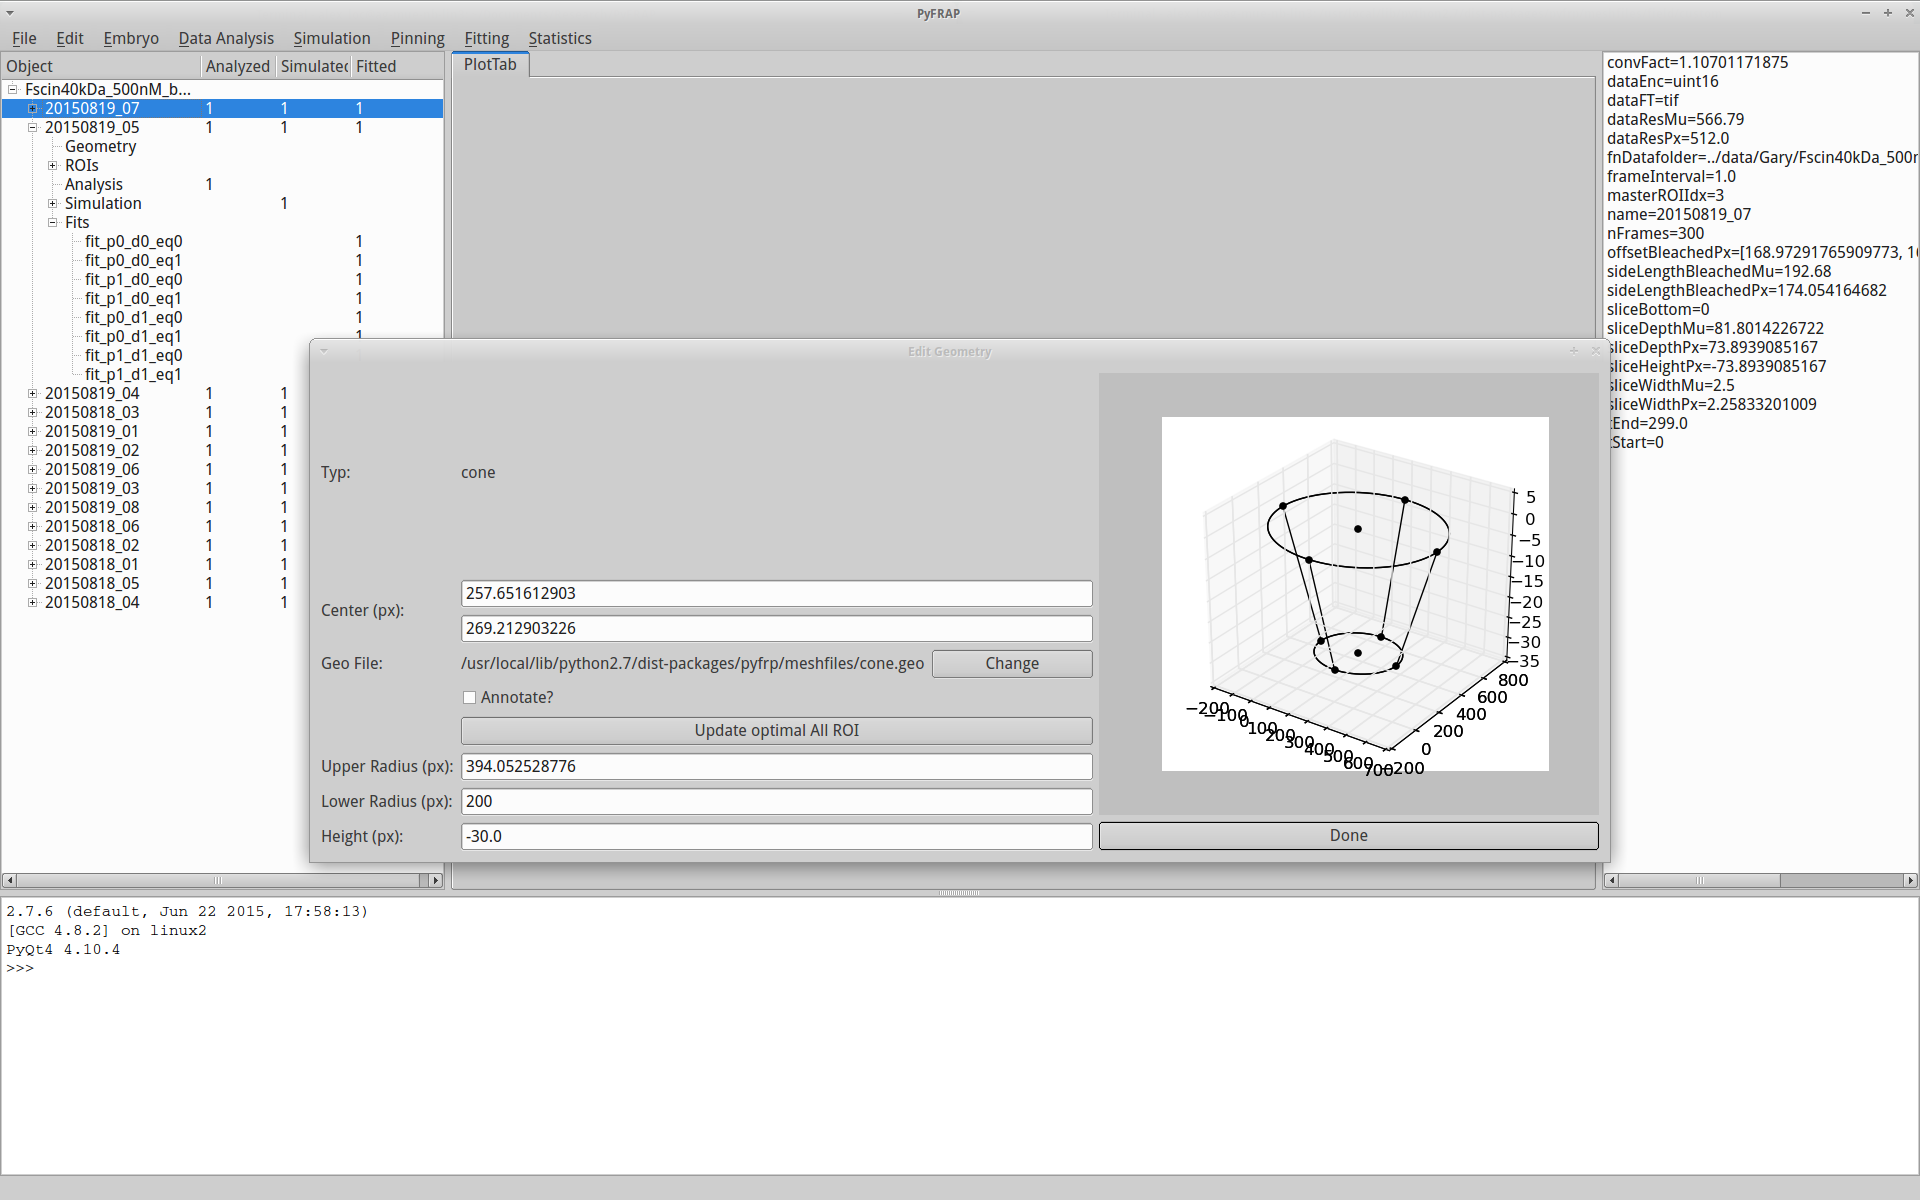Expand the ROIs node
The width and height of the screenshot is (1920, 1200).
(53, 165)
